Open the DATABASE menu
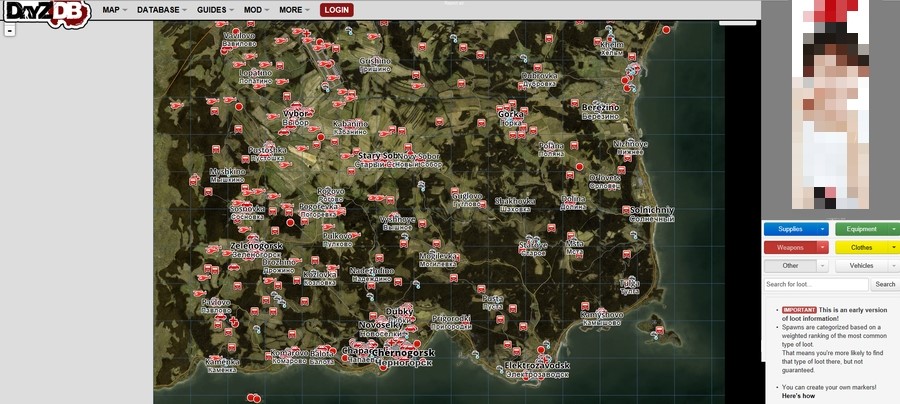Viewport: 900px width, 404px height. click(x=163, y=9)
